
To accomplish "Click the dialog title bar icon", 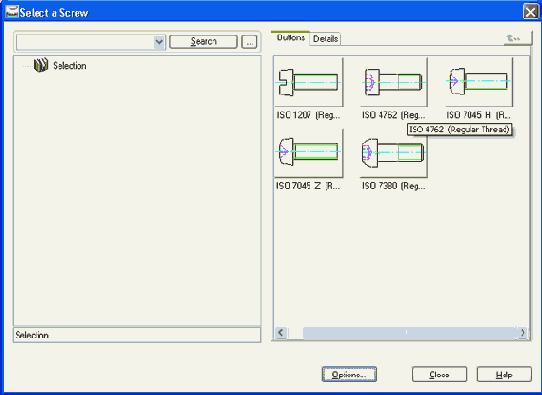I will tap(12, 12).
